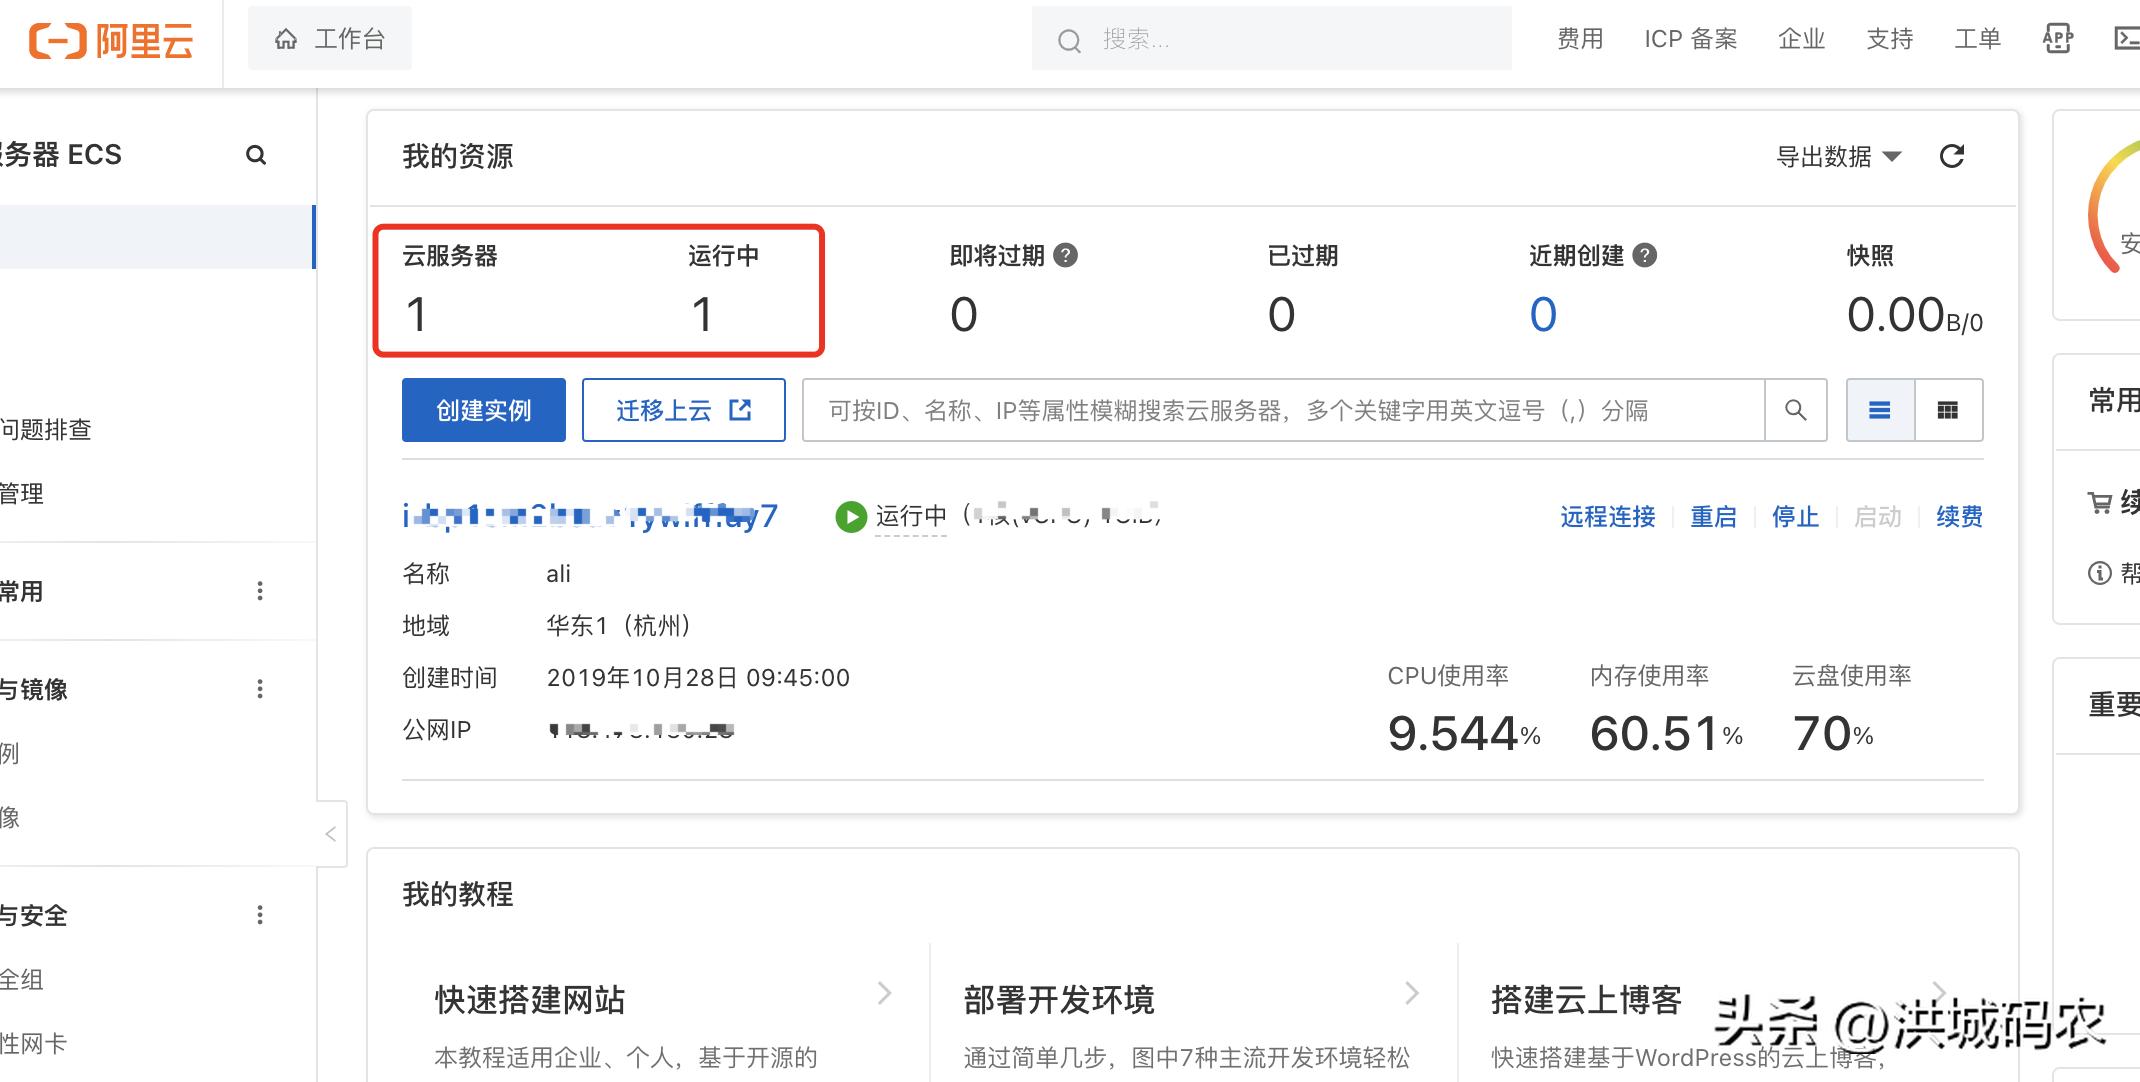Click the renew cart icon in right panel
2140x1082 pixels.
[x=2103, y=503]
